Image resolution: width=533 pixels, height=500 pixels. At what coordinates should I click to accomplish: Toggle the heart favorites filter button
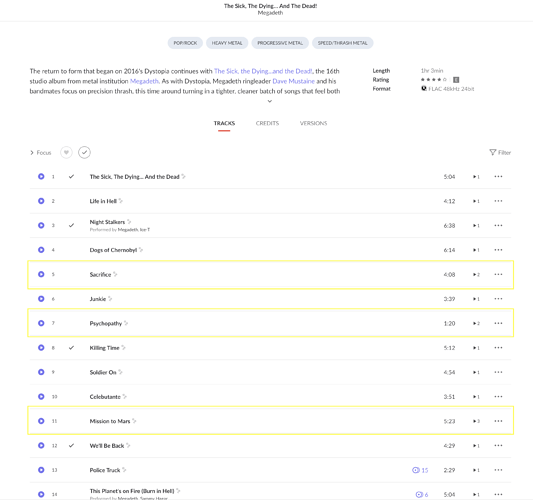click(x=66, y=152)
